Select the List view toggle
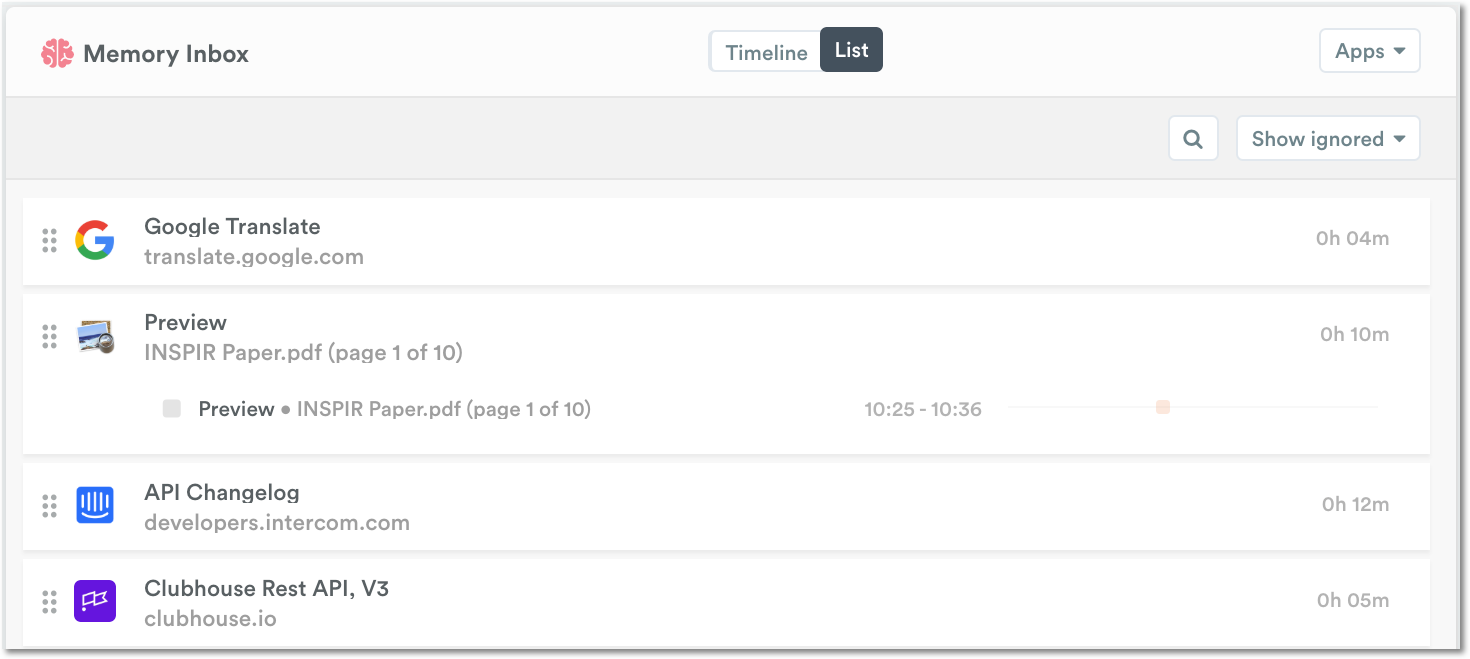1470x659 pixels. coord(851,50)
